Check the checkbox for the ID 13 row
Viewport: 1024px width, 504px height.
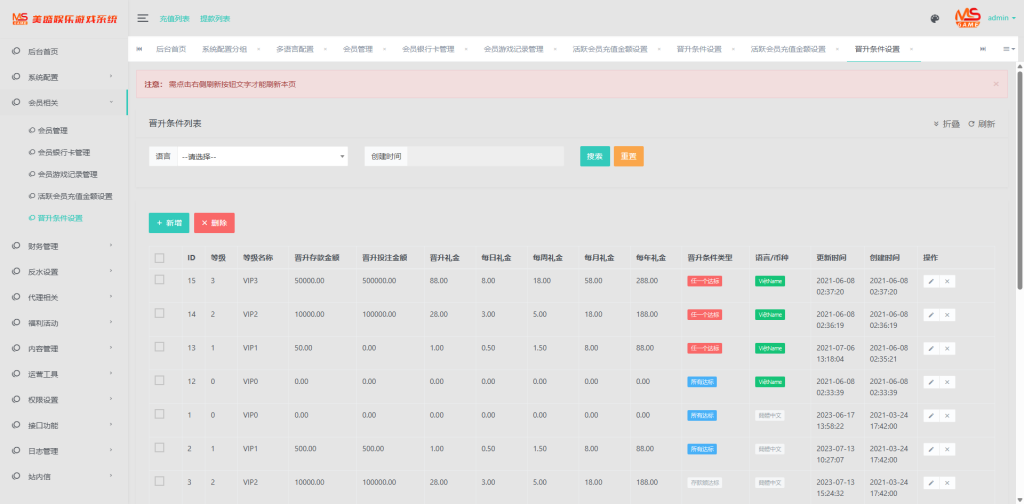159,347
